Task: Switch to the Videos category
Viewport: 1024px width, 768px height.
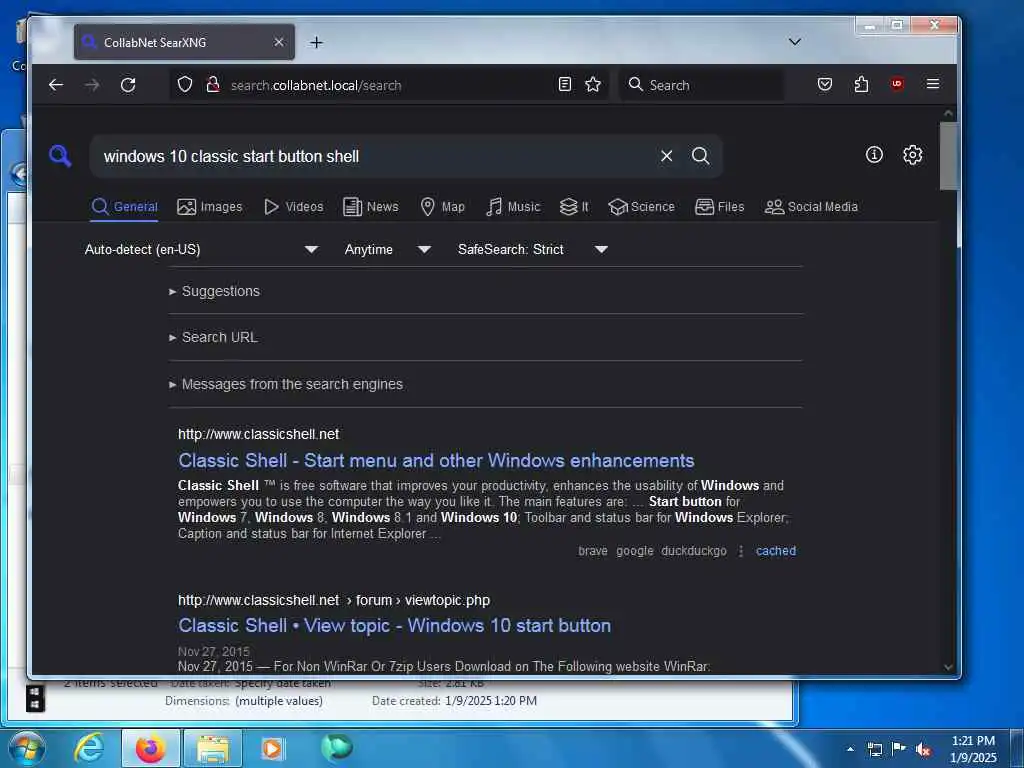Action: click(293, 207)
